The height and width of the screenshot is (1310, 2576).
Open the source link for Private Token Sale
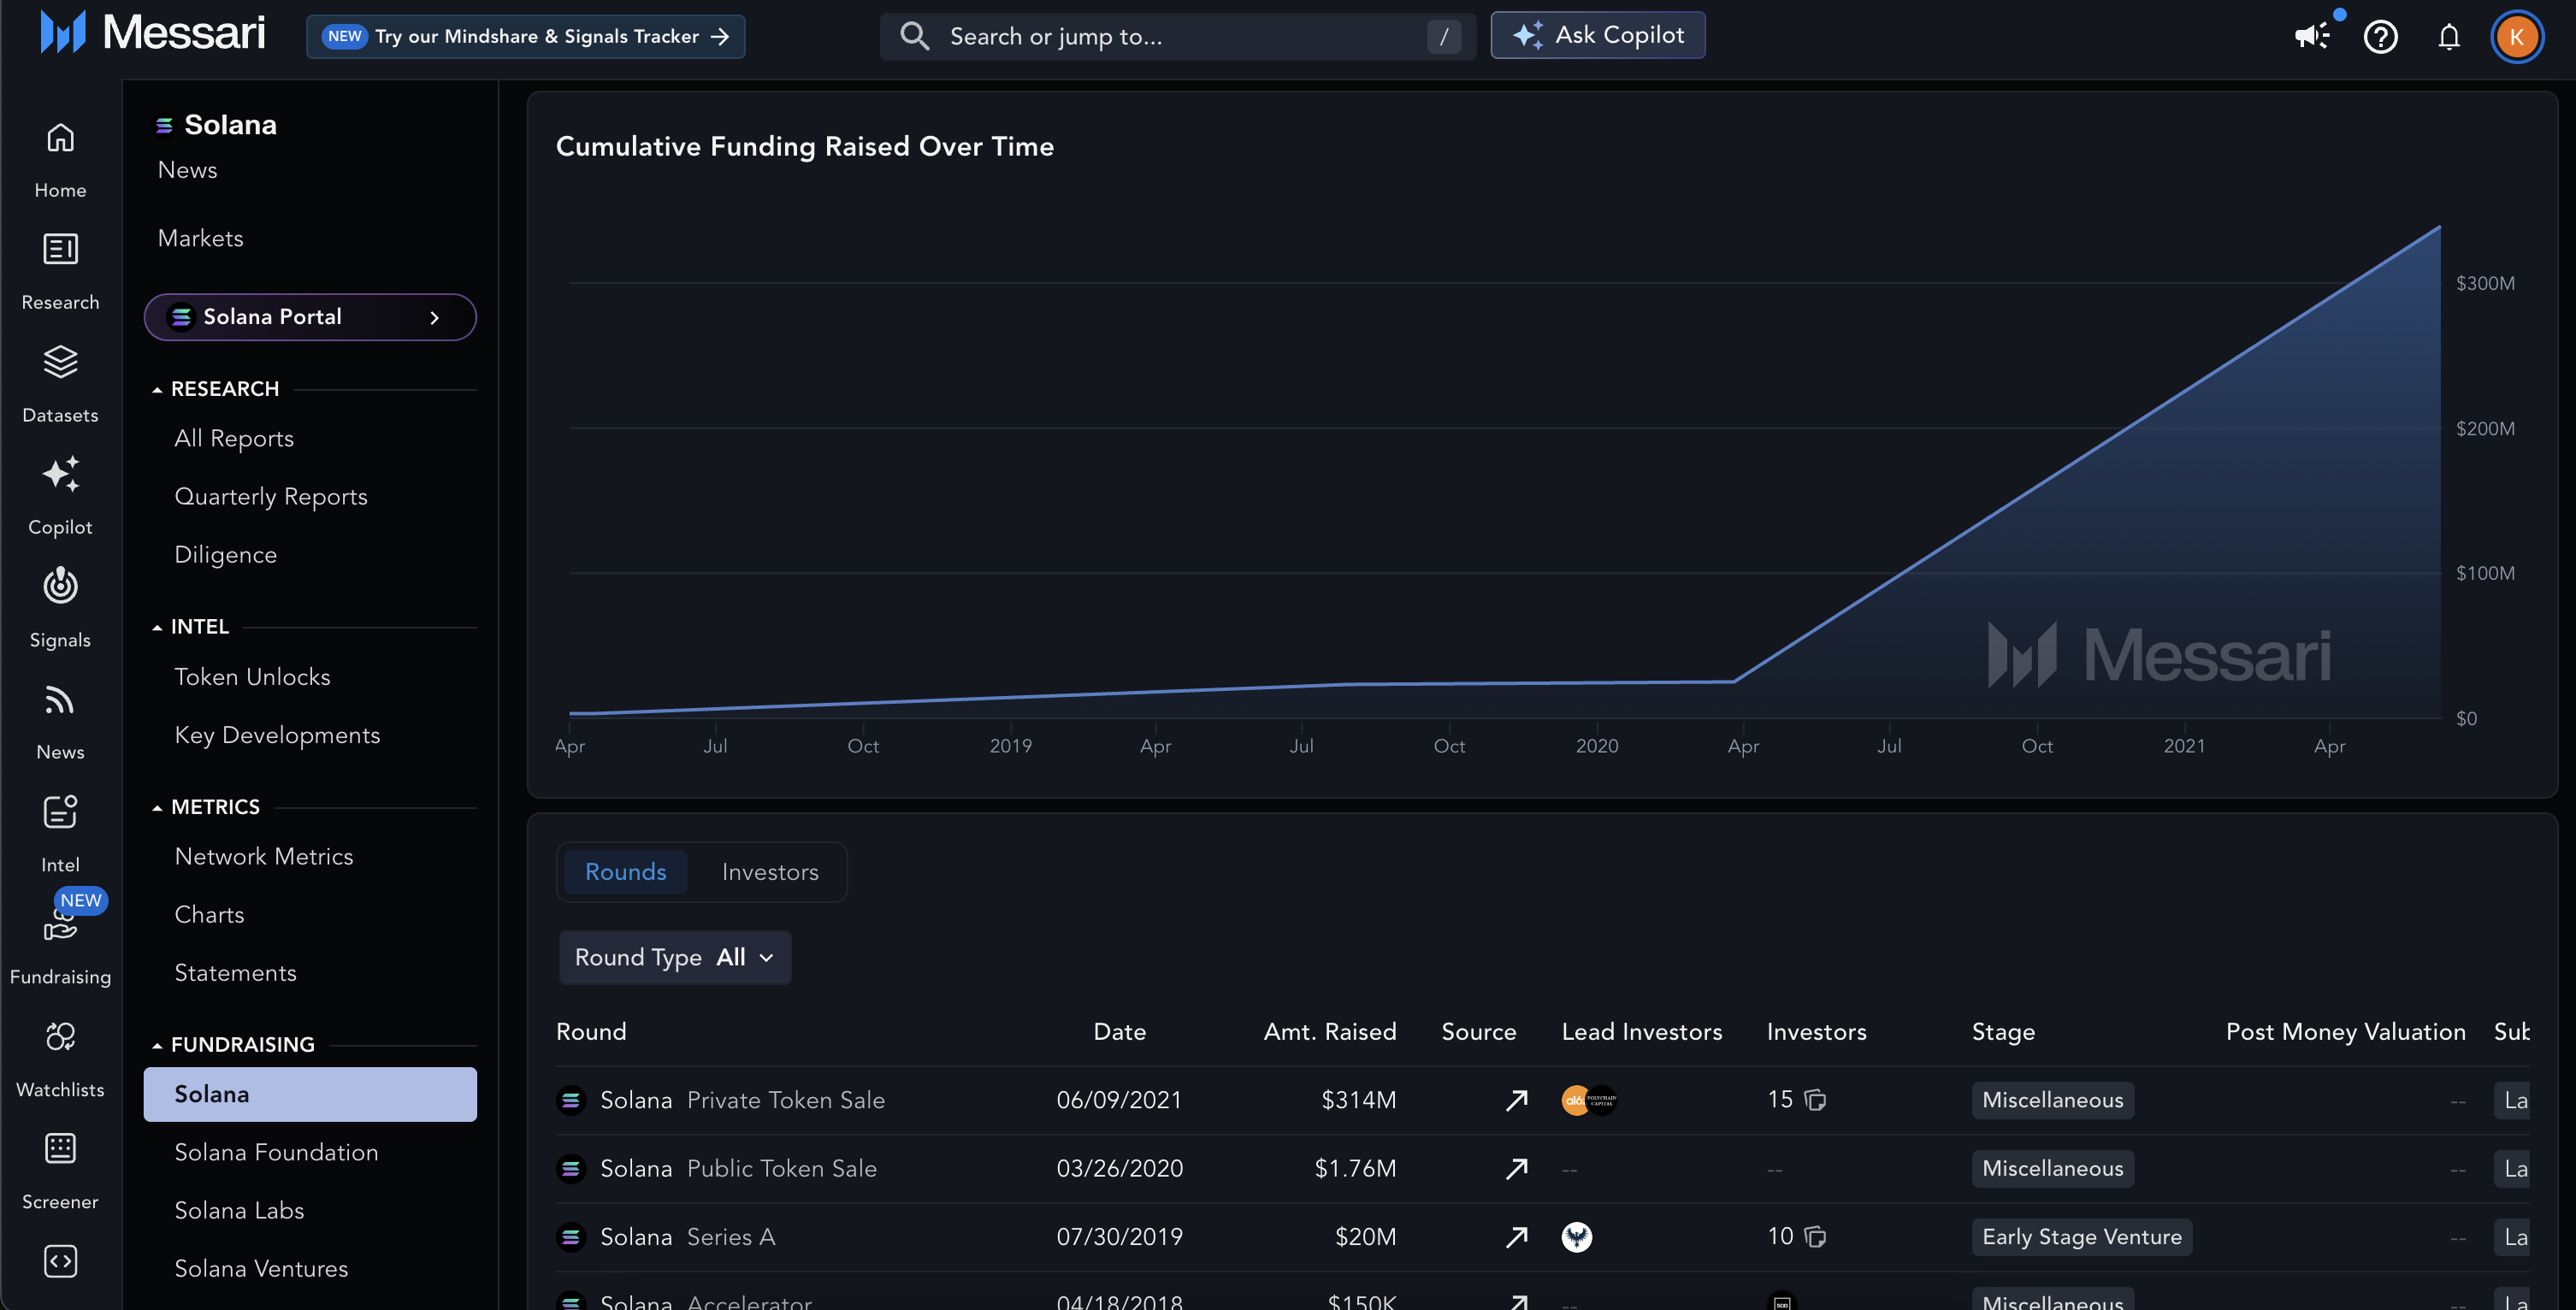[1516, 1100]
